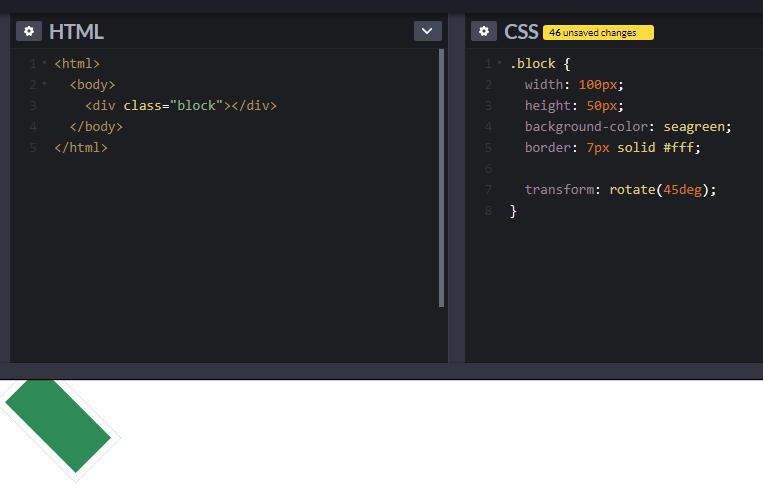The height and width of the screenshot is (502, 763).
Task: Click the 46 unsaved changes badge
Action: (x=598, y=33)
